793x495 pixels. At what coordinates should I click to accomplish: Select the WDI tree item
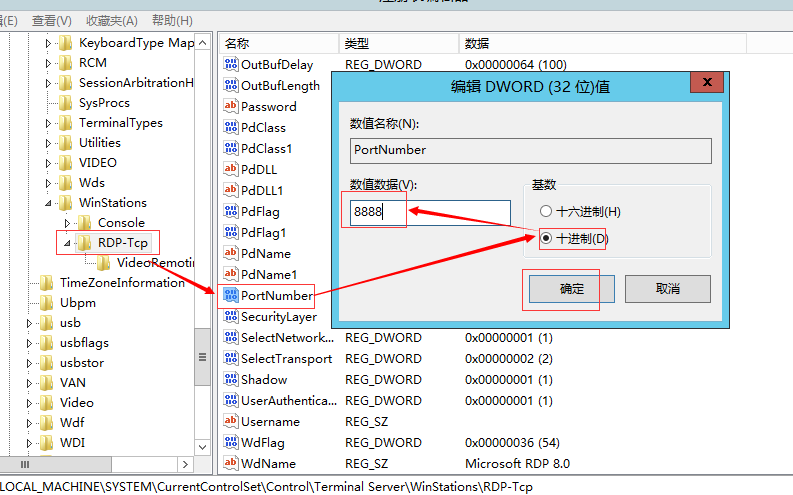[72, 443]
